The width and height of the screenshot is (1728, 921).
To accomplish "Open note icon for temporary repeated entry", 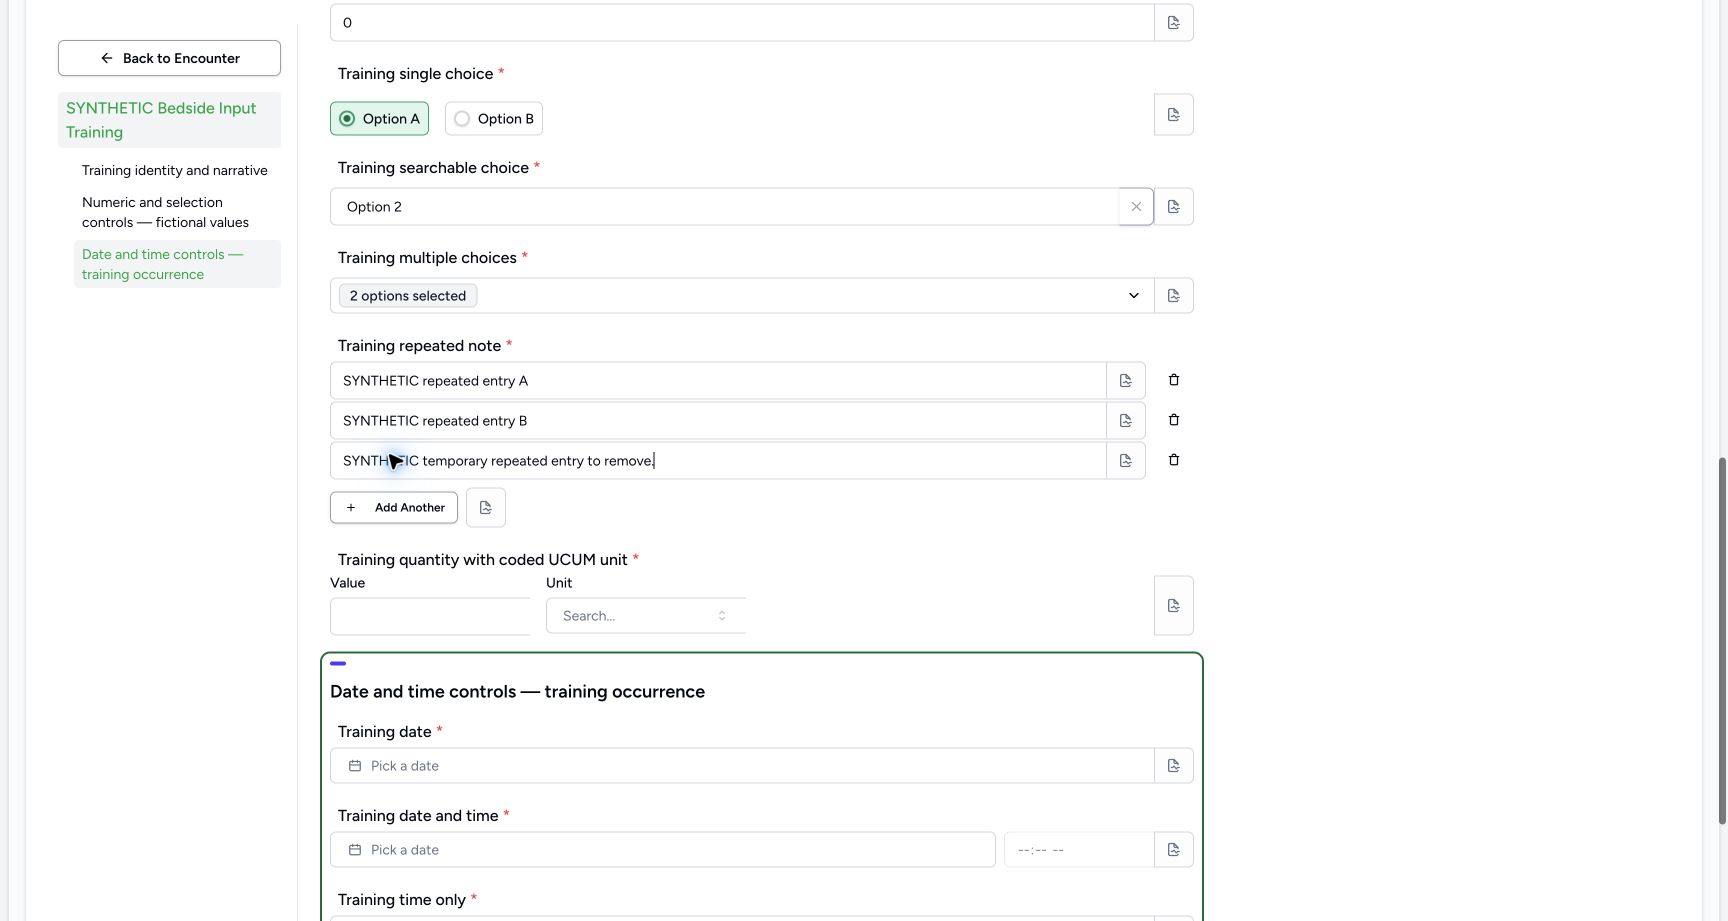I will click(x=1125, y=461).
